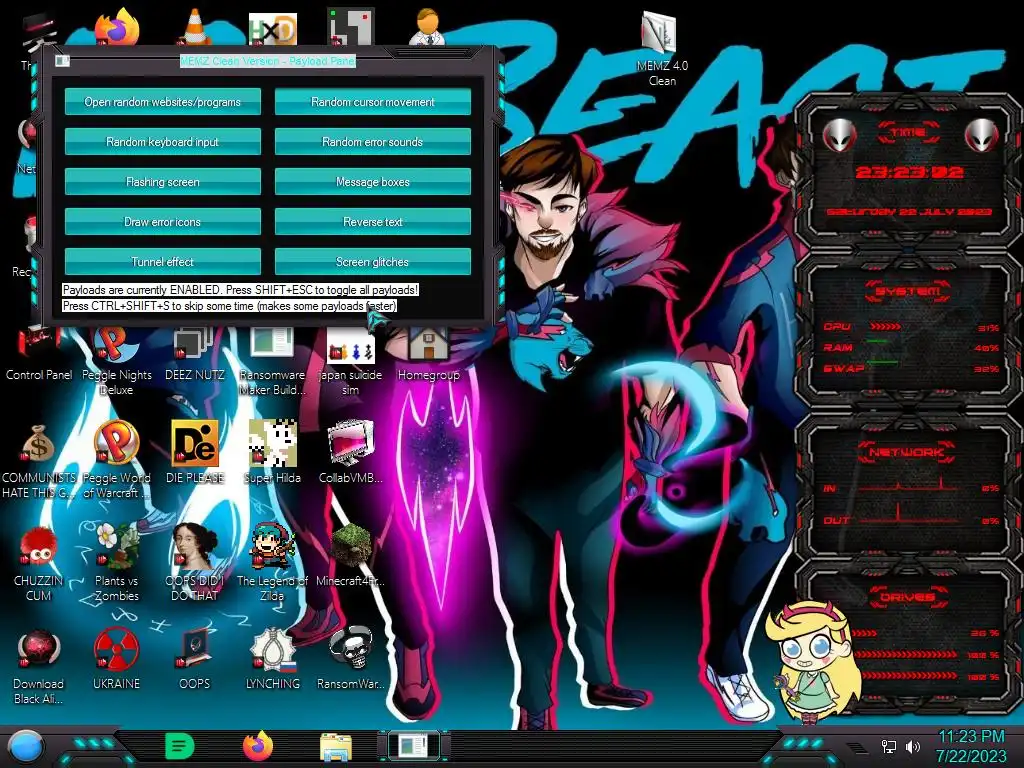Select the COMMUNISTS HATE THIS money bag icon
Image resolution: width=1024 pixels, height=768 pixels.
coord(39,460)
